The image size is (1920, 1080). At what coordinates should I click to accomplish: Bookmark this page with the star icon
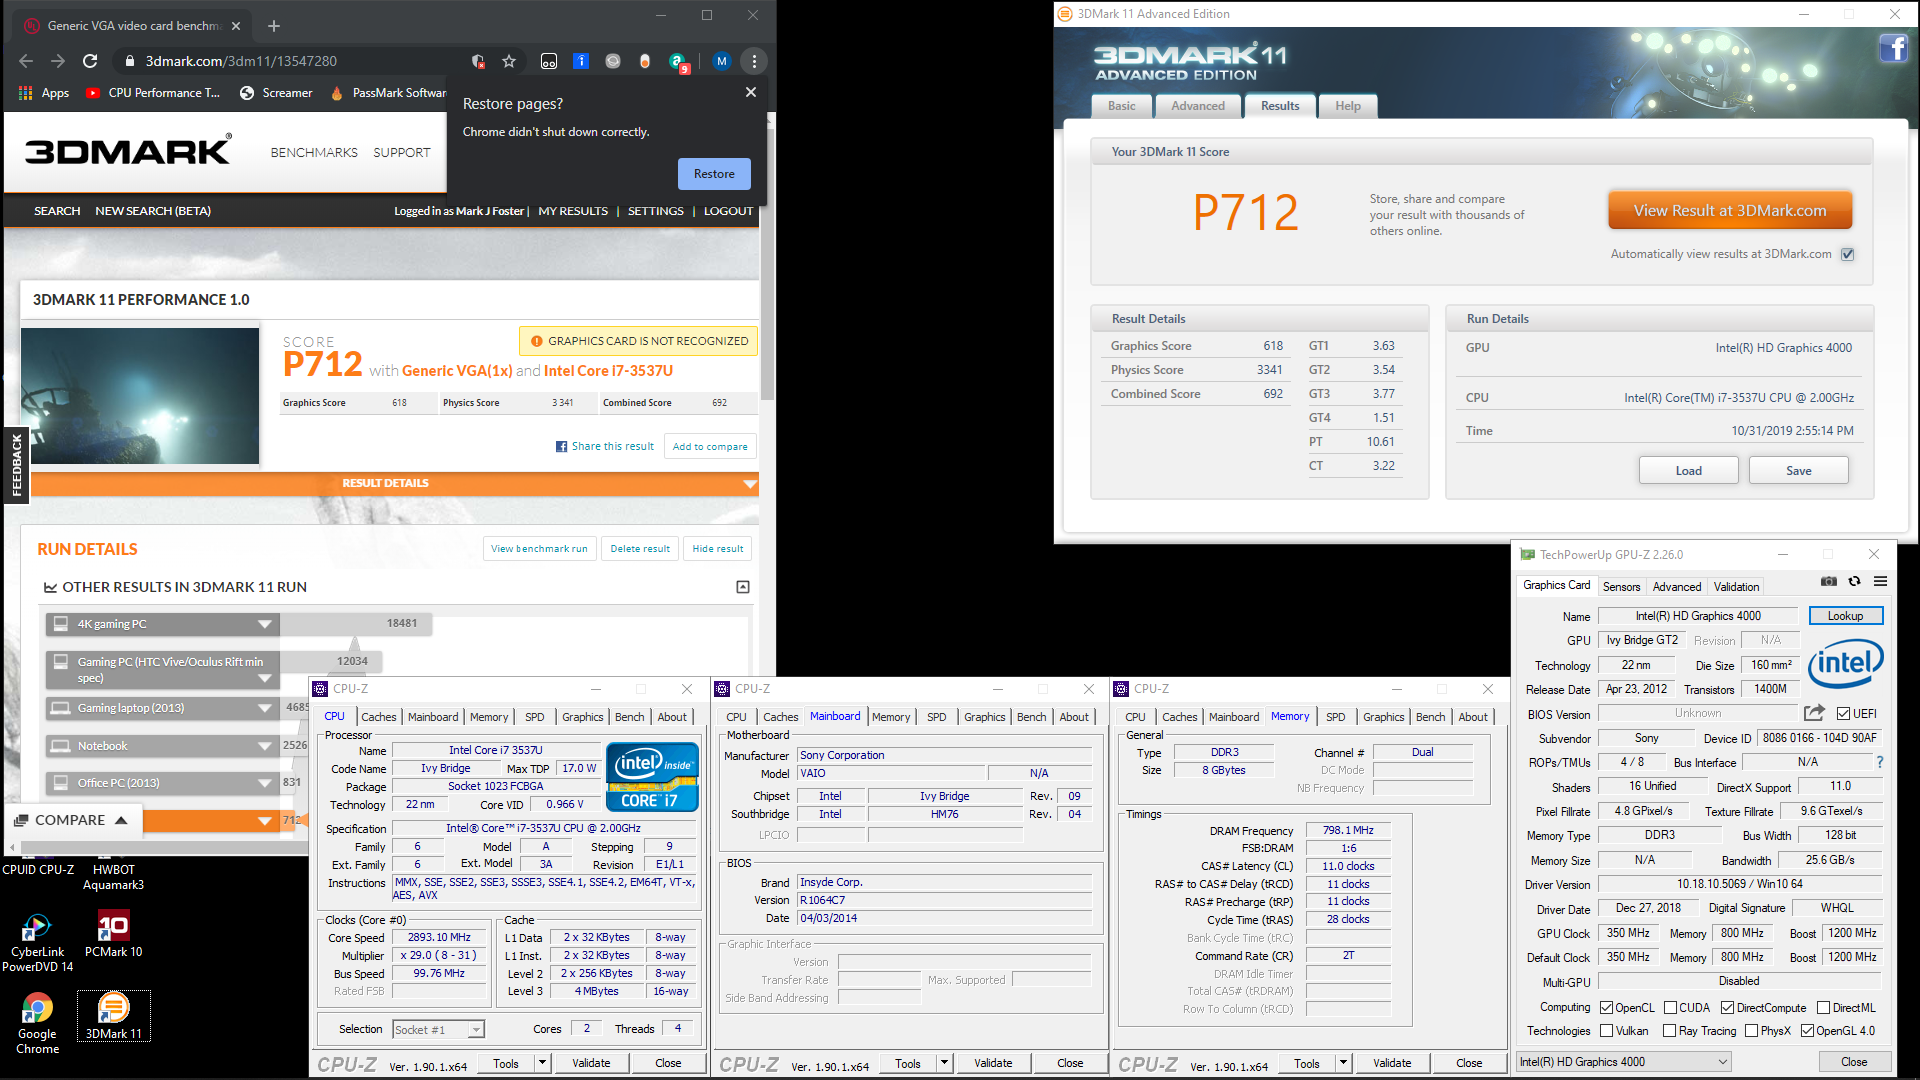(x=509, y=61)
